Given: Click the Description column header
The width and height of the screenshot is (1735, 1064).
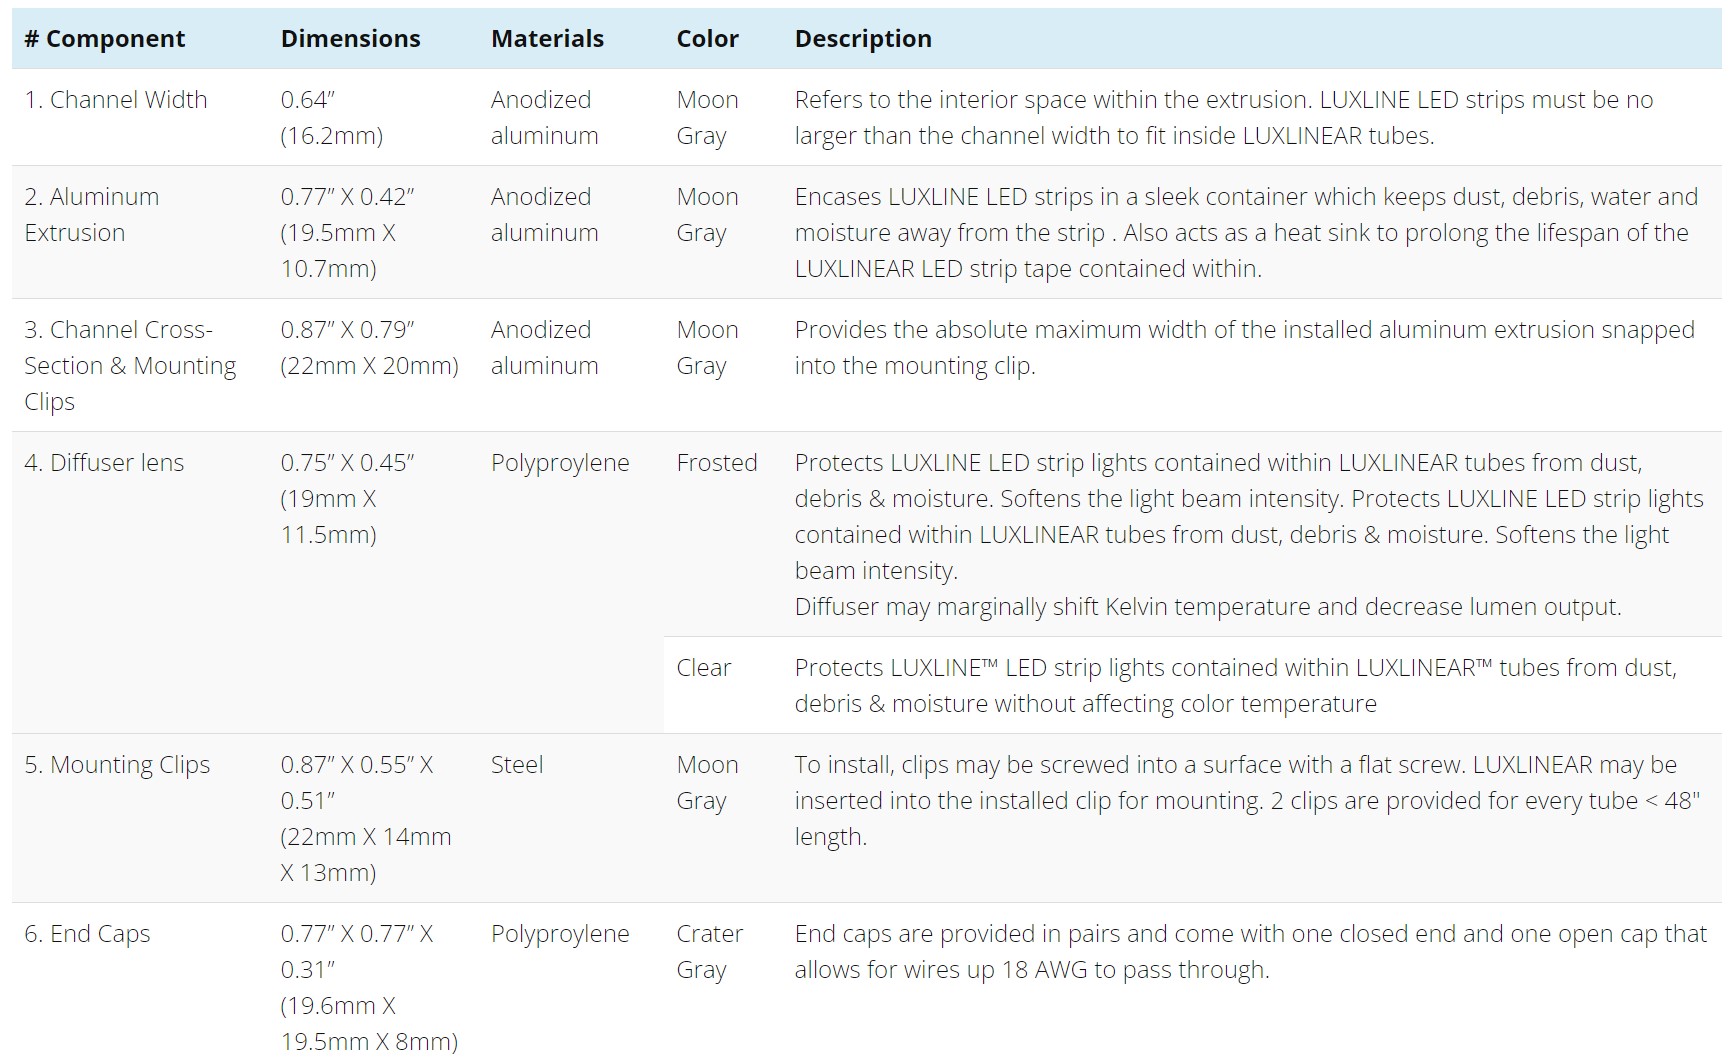Looking at the screenshot, I should [x=863, y=39].
